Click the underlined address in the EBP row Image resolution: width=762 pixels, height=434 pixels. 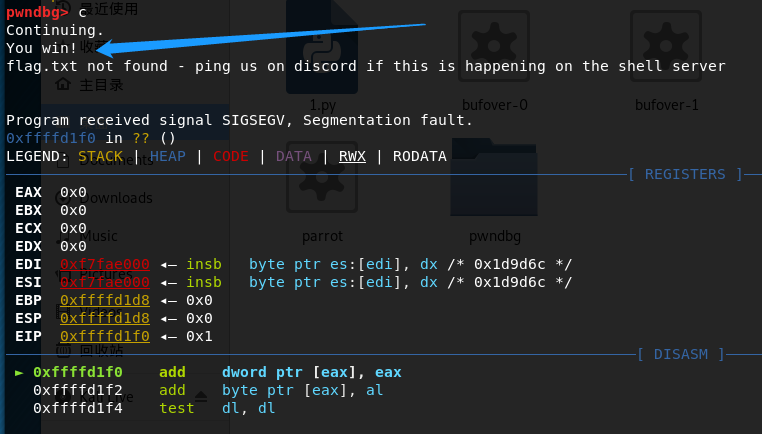[105, 300]
